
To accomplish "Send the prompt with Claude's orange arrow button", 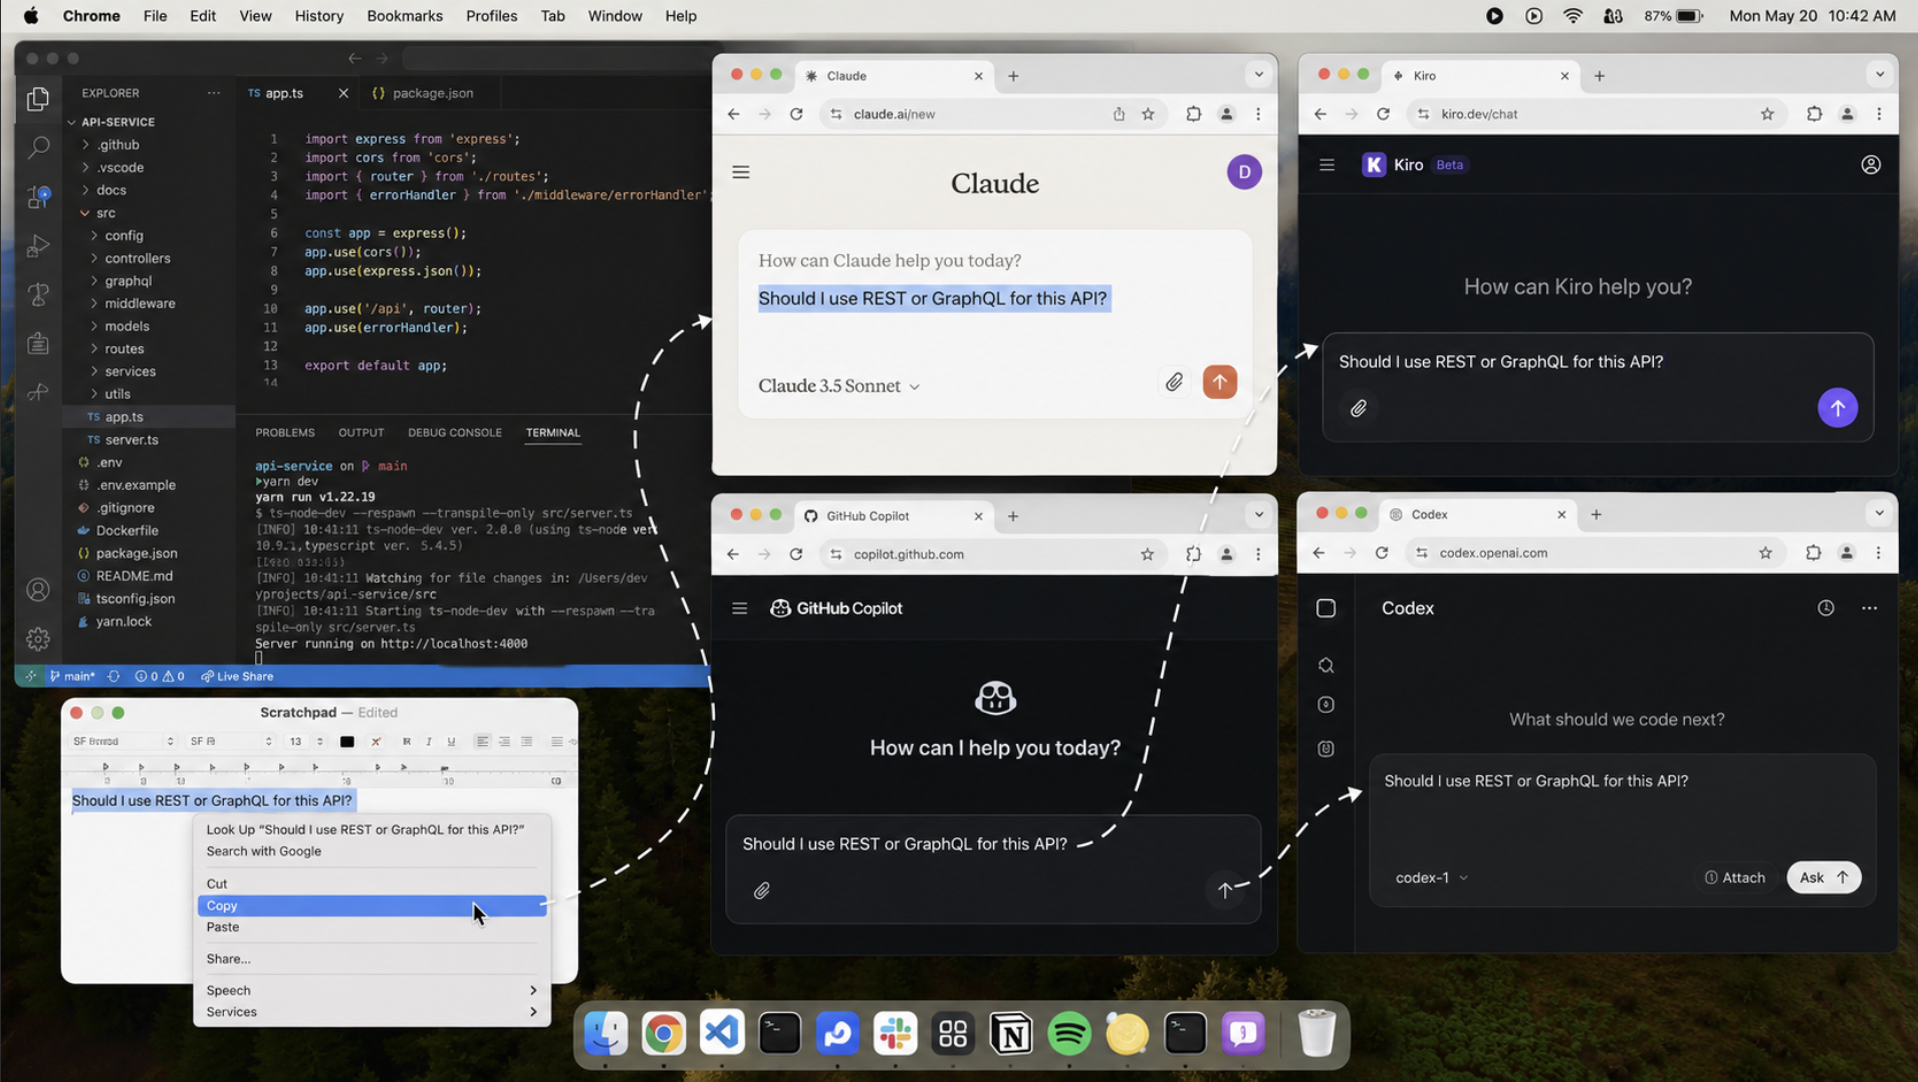I will click(x=1219, y=382).
